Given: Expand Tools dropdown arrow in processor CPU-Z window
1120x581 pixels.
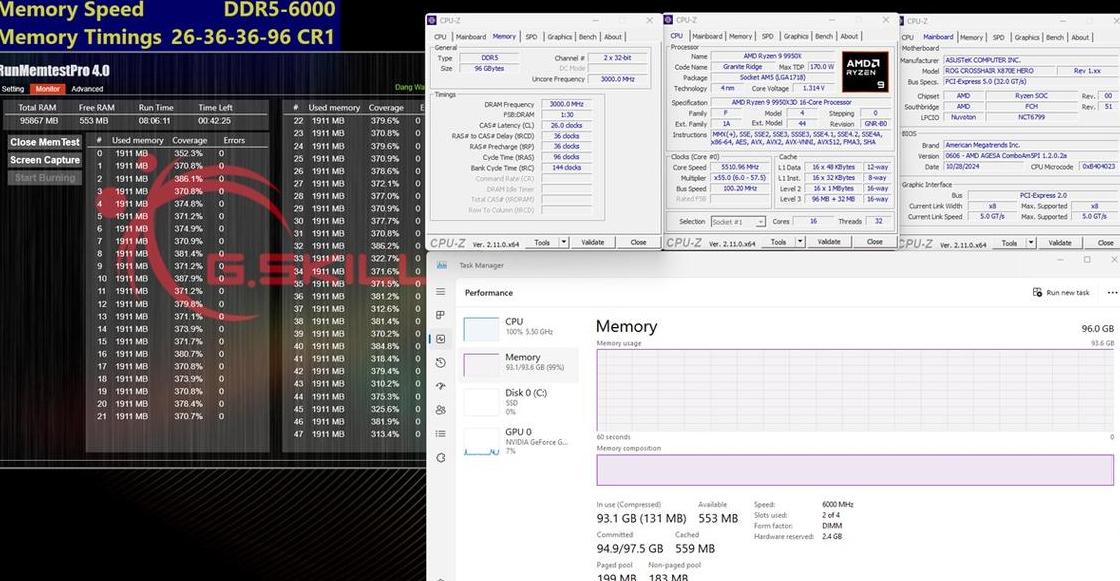Looking at the screenshot, I should pyautogui.click(x=800, y=242).
